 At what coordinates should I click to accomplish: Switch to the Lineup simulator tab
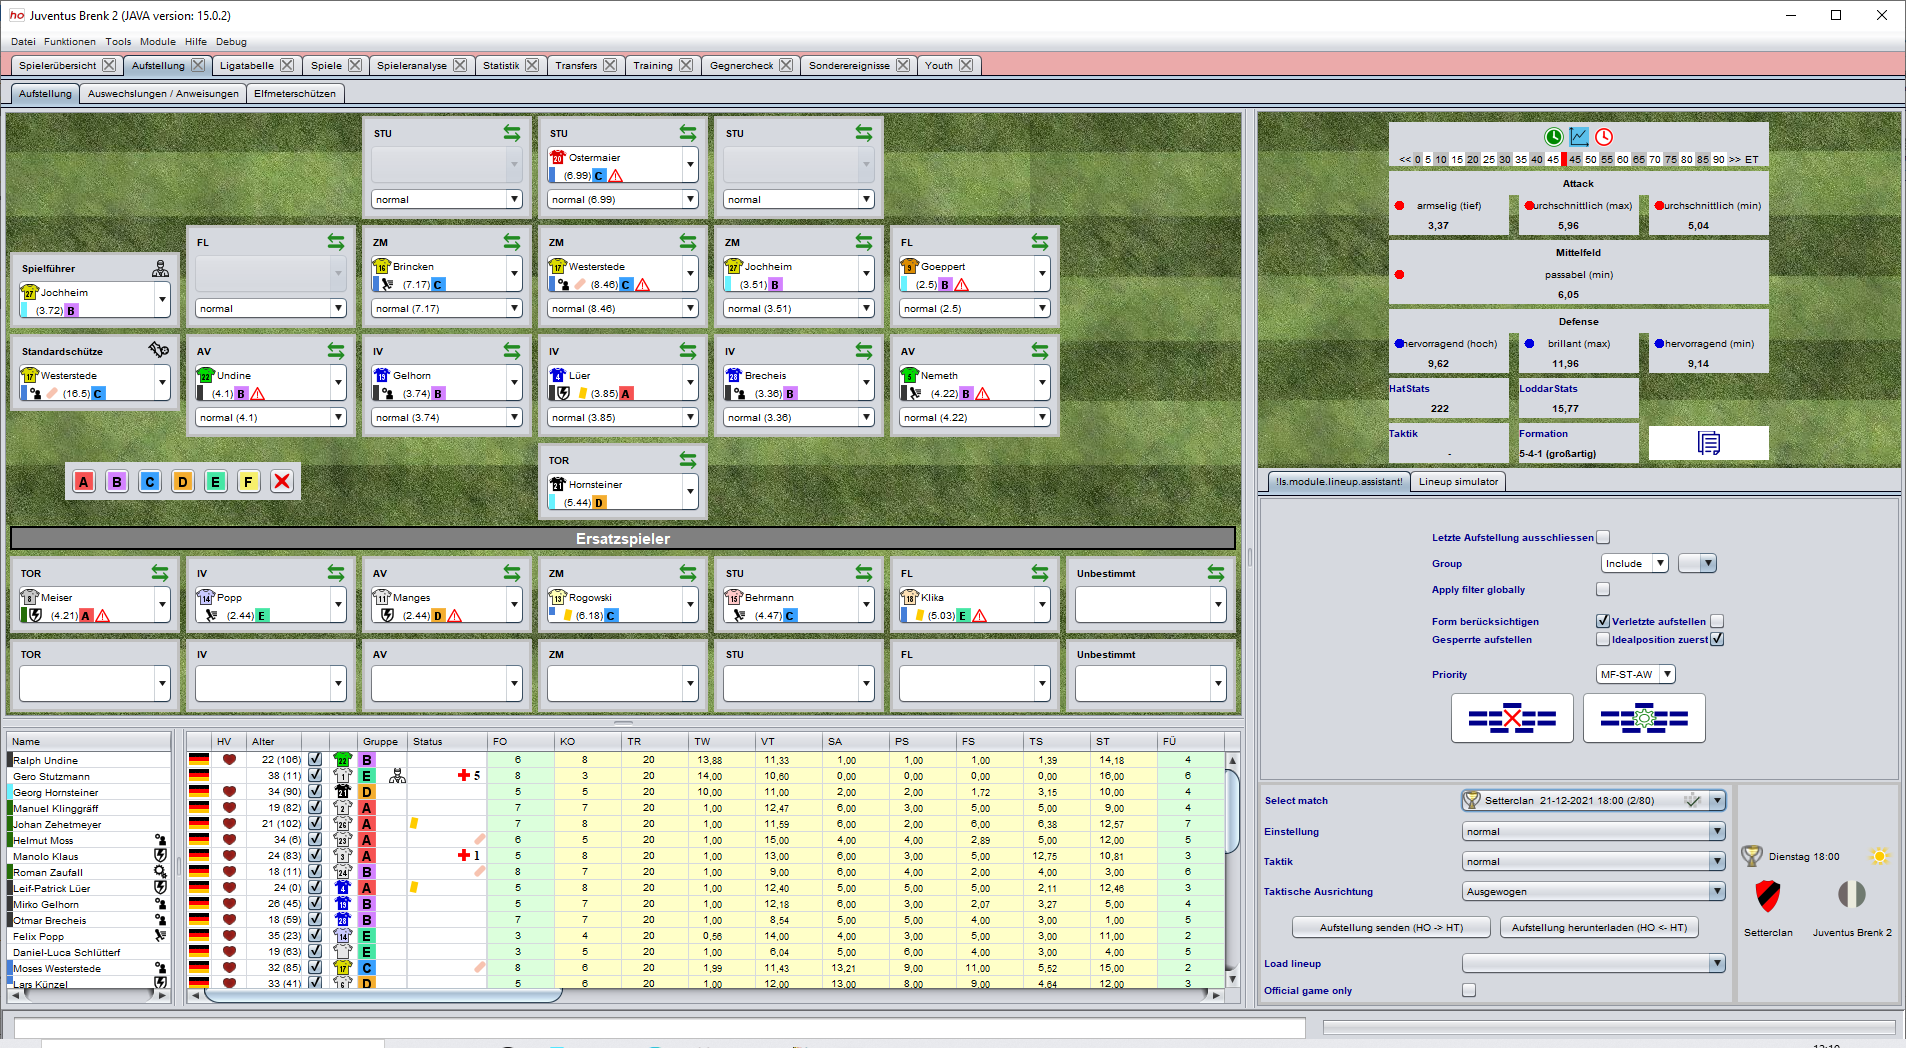point(1460,481)
